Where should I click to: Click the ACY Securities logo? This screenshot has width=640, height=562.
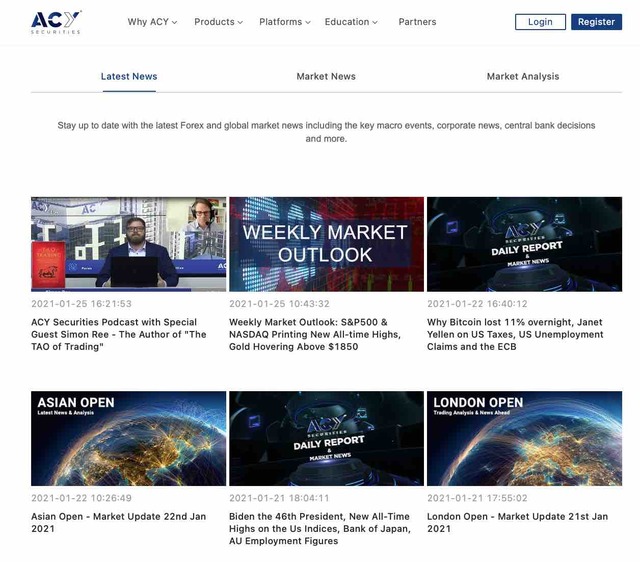point(56,22)
